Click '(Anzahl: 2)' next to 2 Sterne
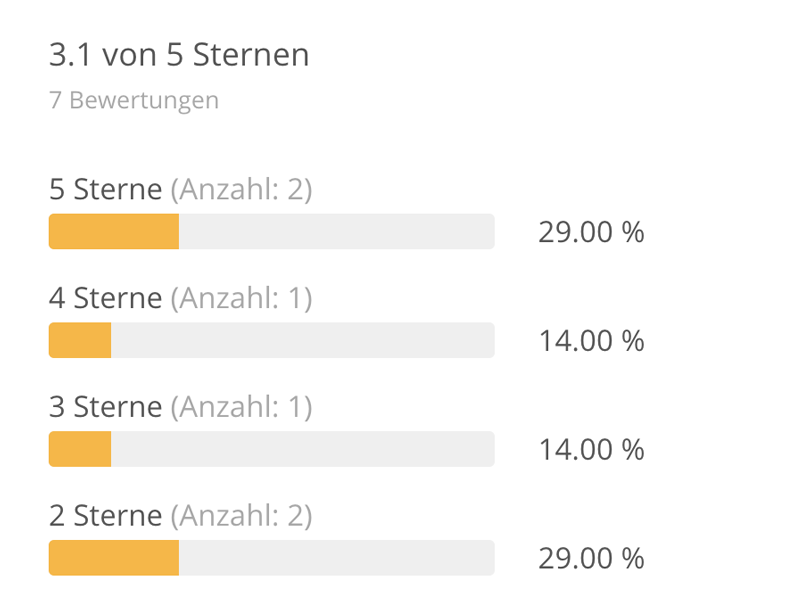Image resolution: width=800 pixels, height=600 pixels. (241, 516)
